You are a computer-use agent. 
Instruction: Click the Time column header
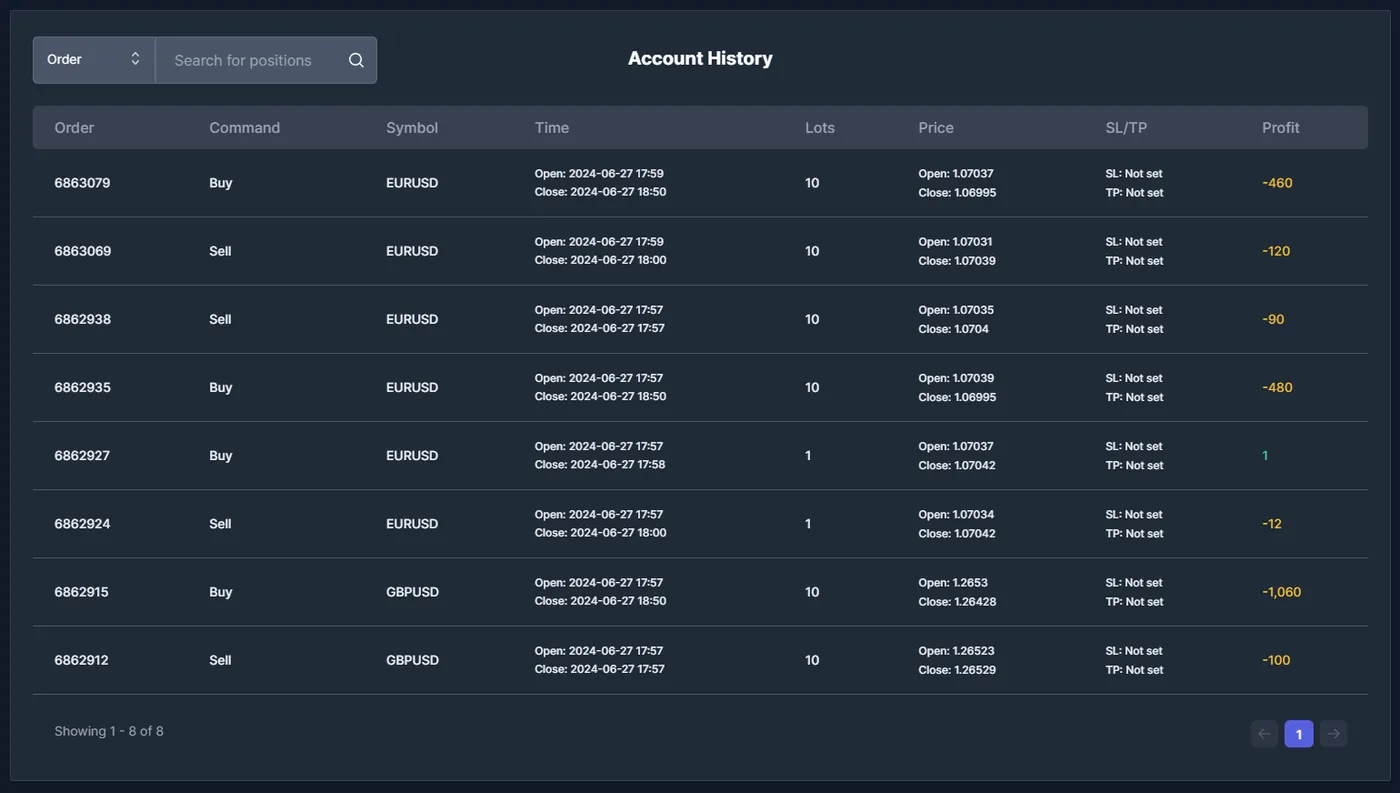552,128
